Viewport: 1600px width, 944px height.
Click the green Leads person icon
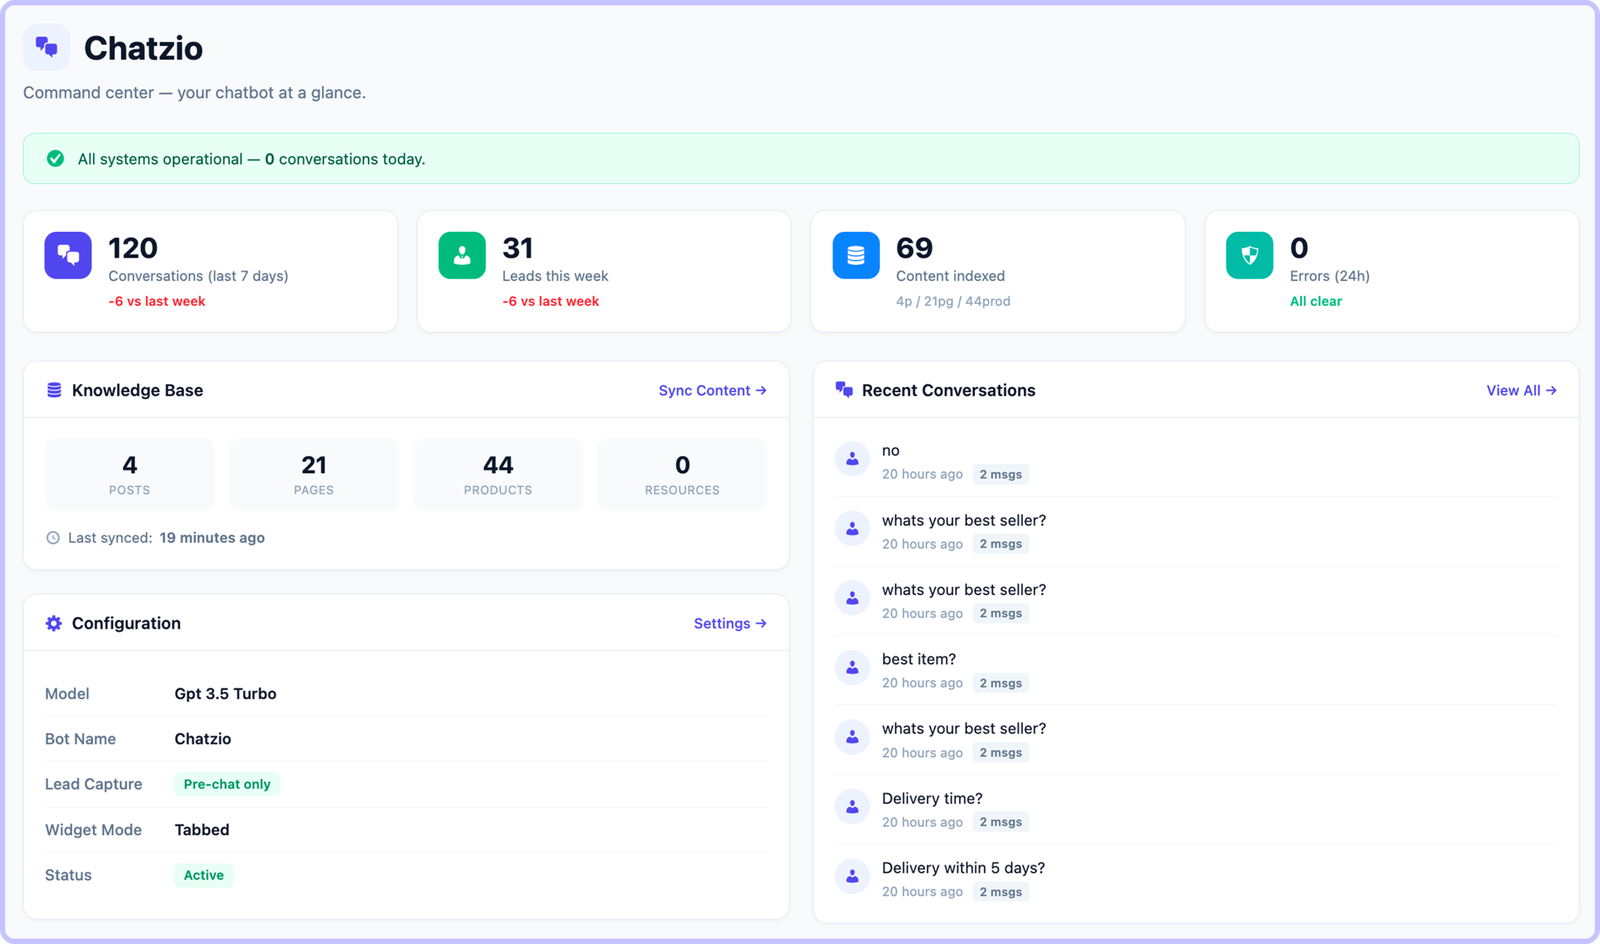click(x=462, y=255)
